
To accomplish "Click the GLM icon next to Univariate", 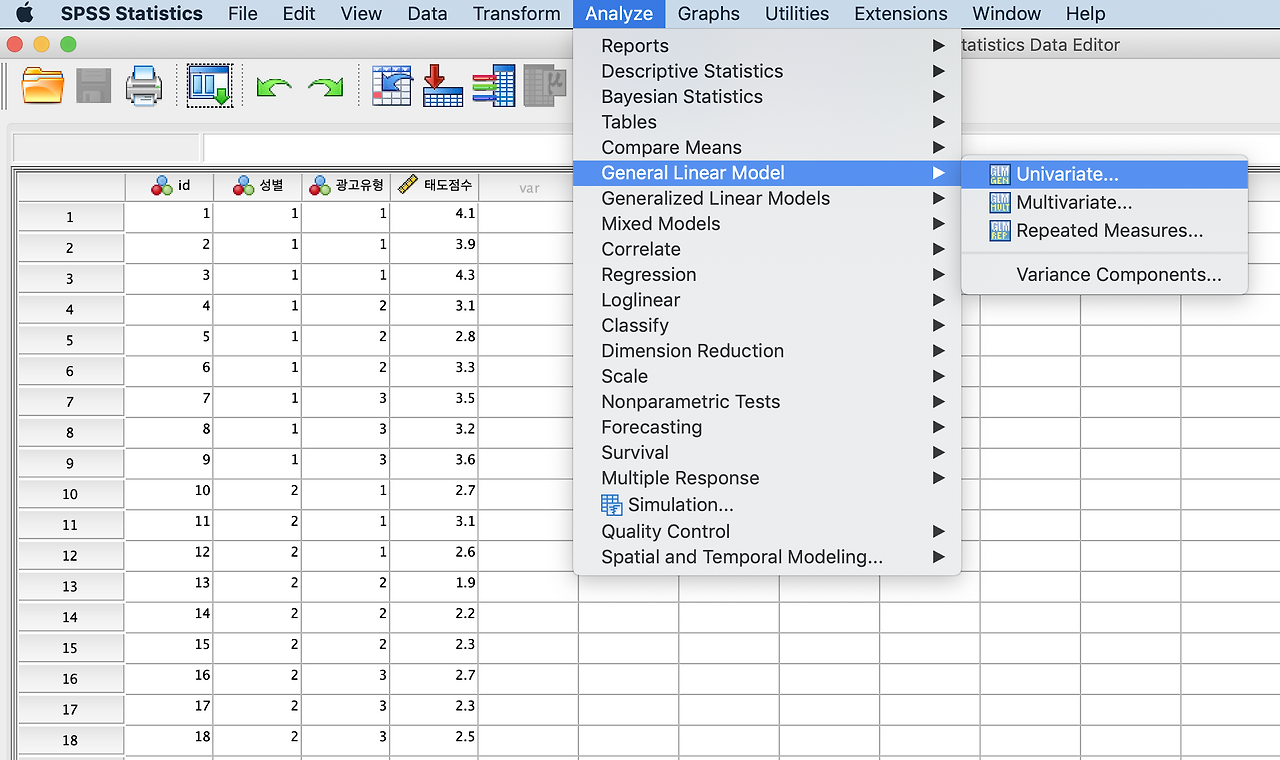I will point(1000,174).
